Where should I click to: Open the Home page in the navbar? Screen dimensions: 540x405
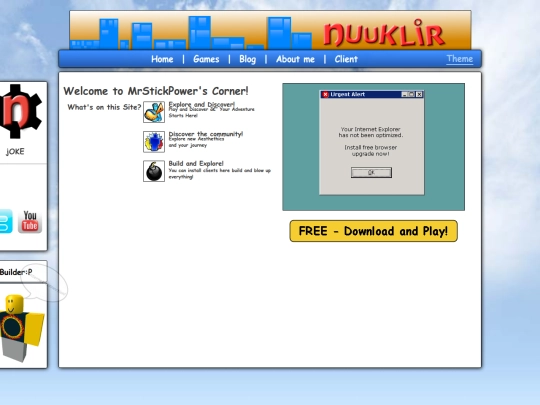[162, 59]
